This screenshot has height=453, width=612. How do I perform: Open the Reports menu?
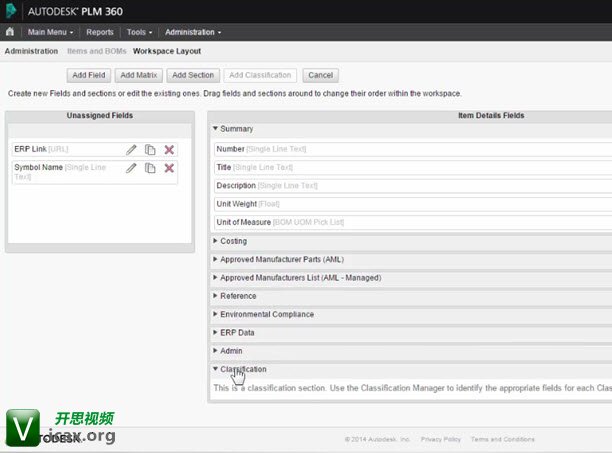(100, 32)
